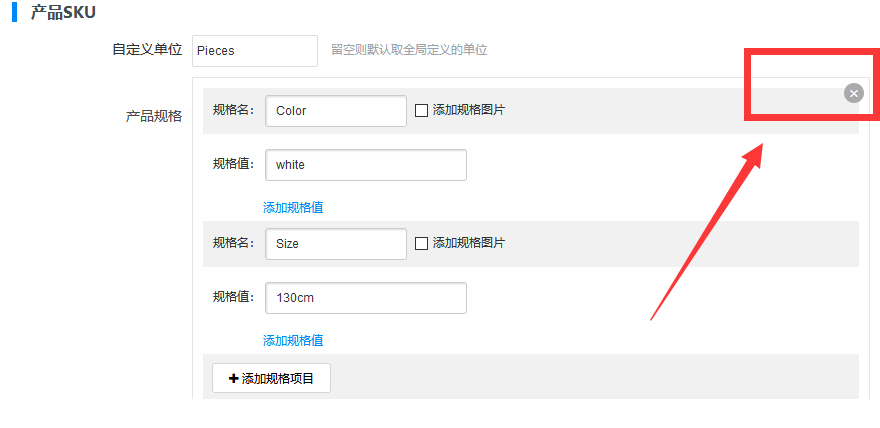880x428 pixels.
Task: Click the 规格值 label beside white
Action: [235, 165]
